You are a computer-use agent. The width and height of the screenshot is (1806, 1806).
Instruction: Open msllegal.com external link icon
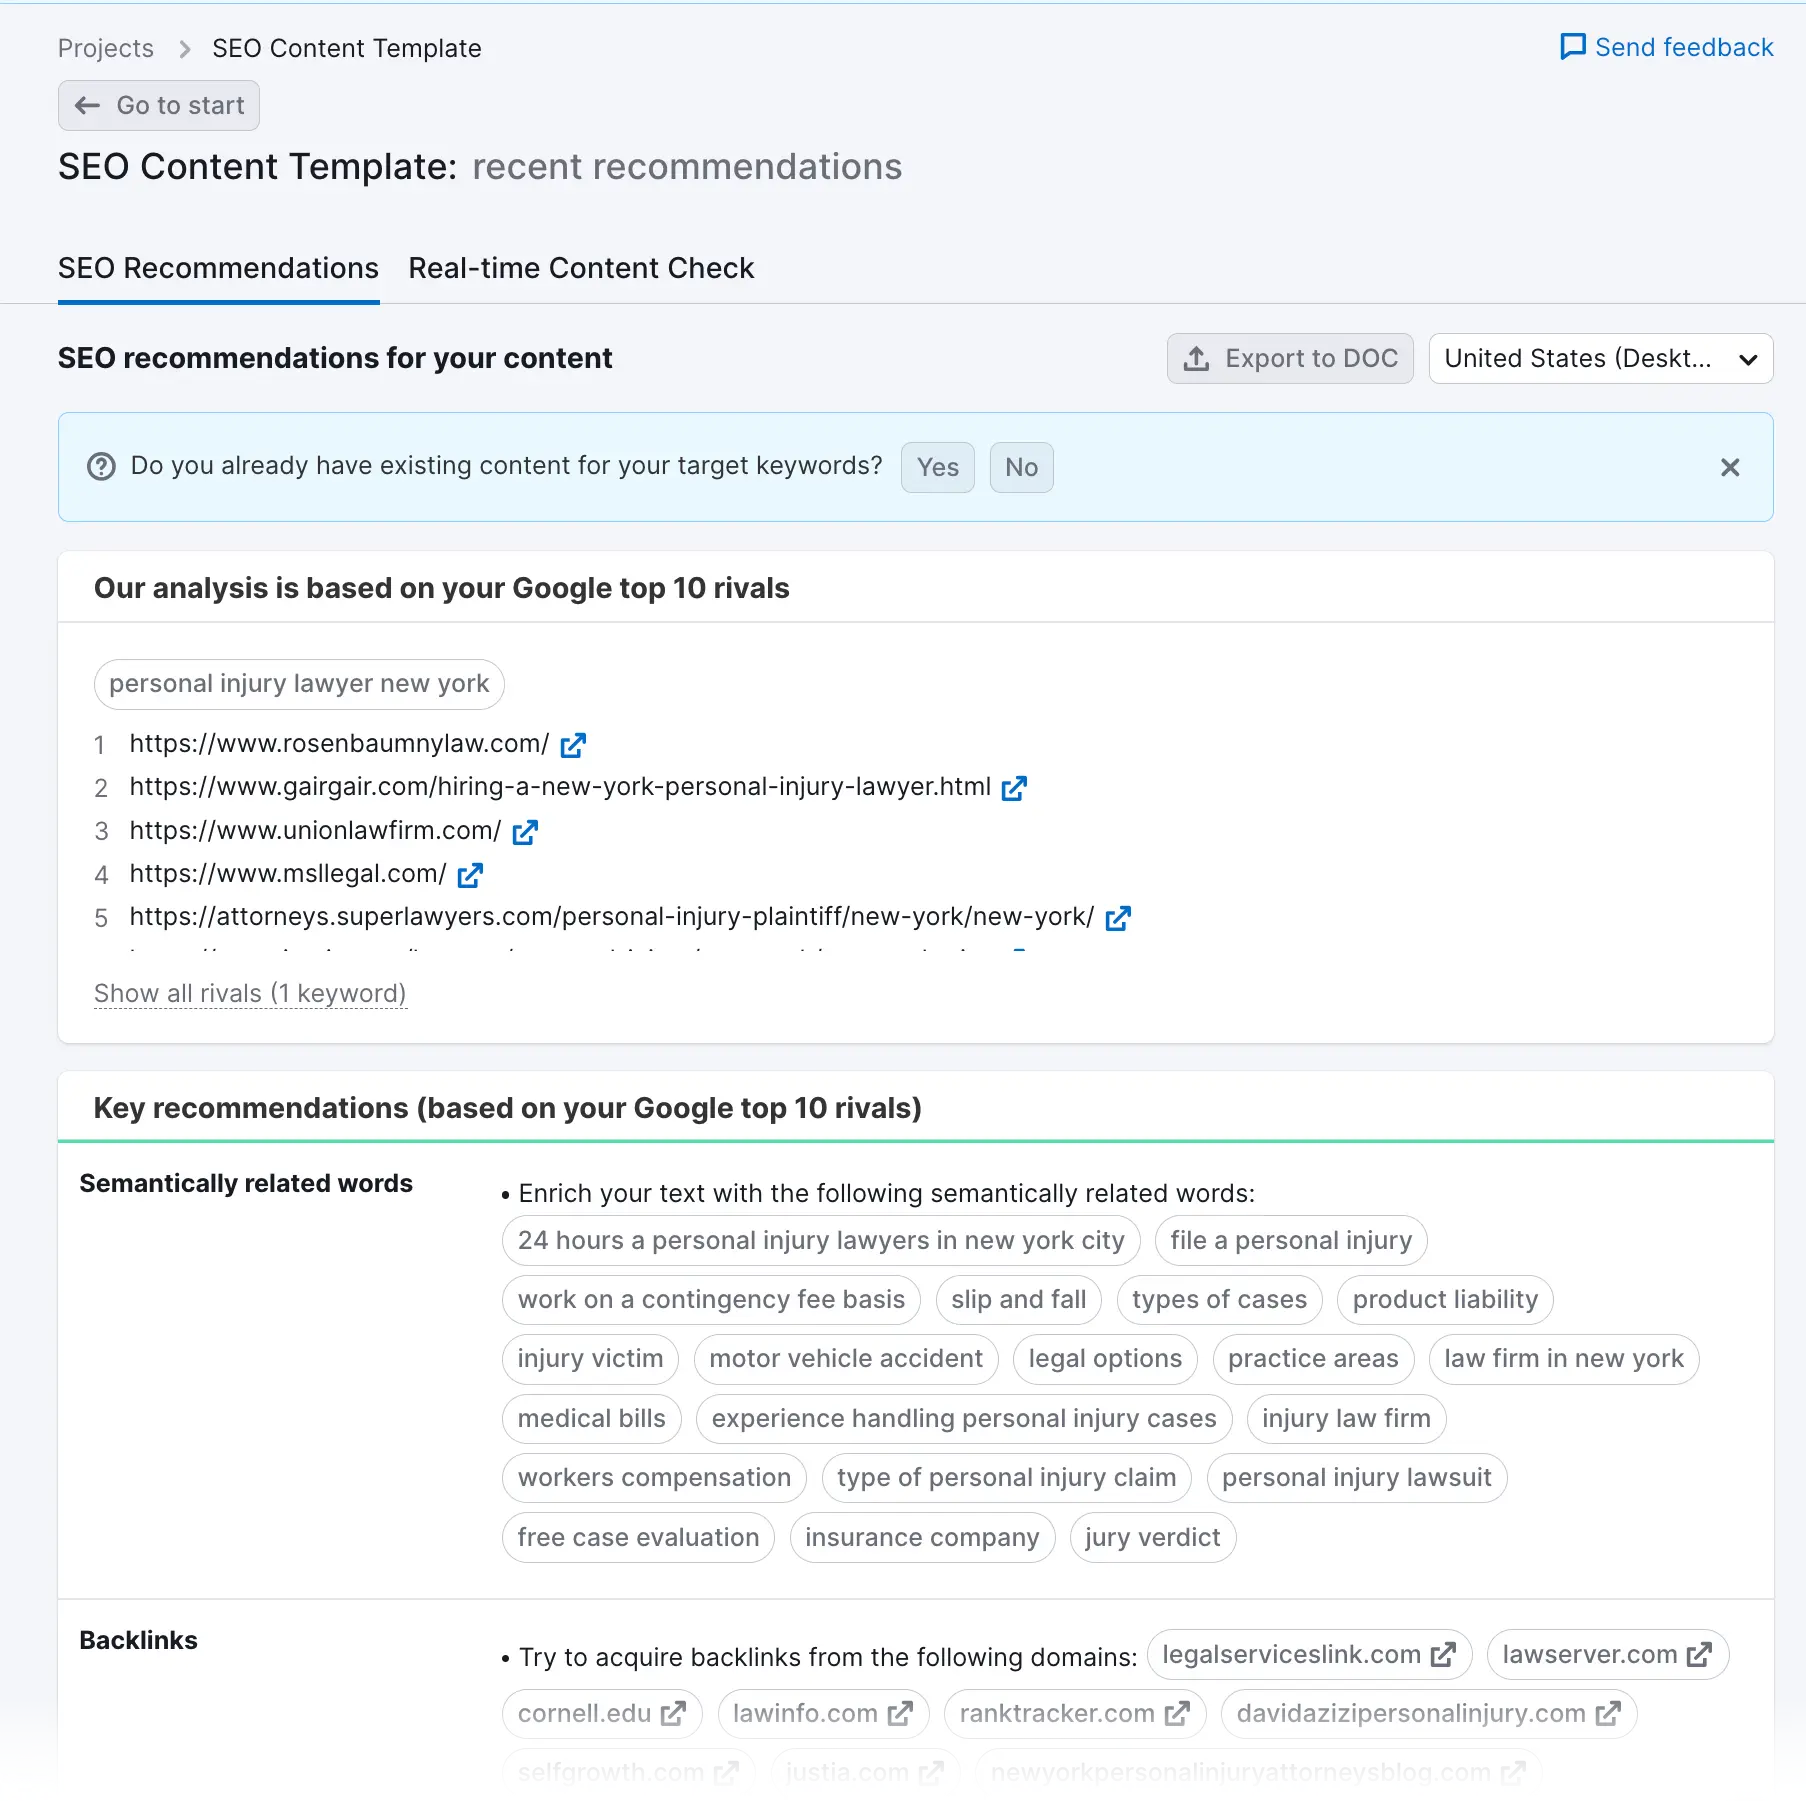[x=469, y=874]
